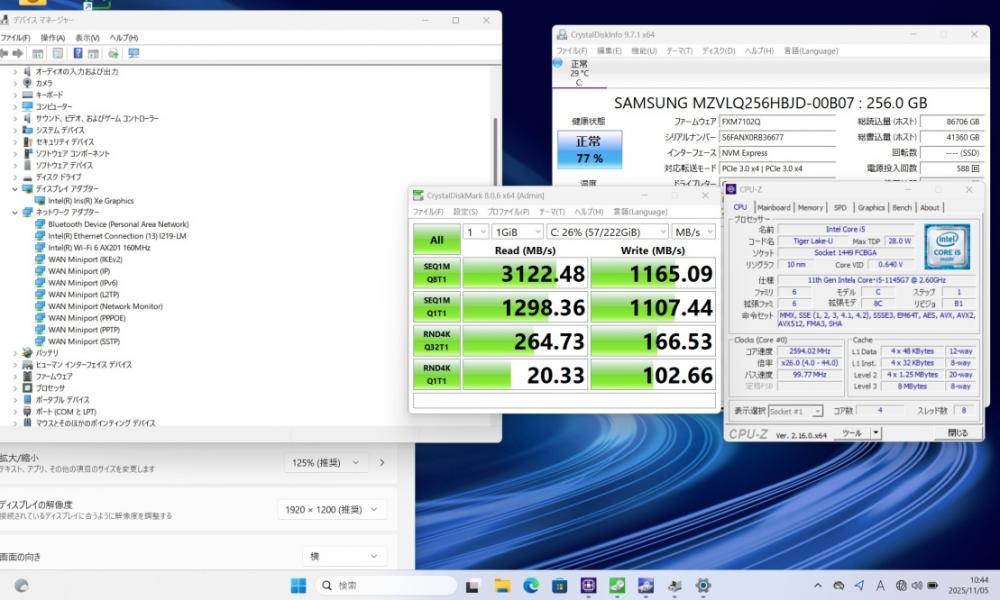Open the 設定(S) menu in CrystalDiskMark

[x=465, y=212]
